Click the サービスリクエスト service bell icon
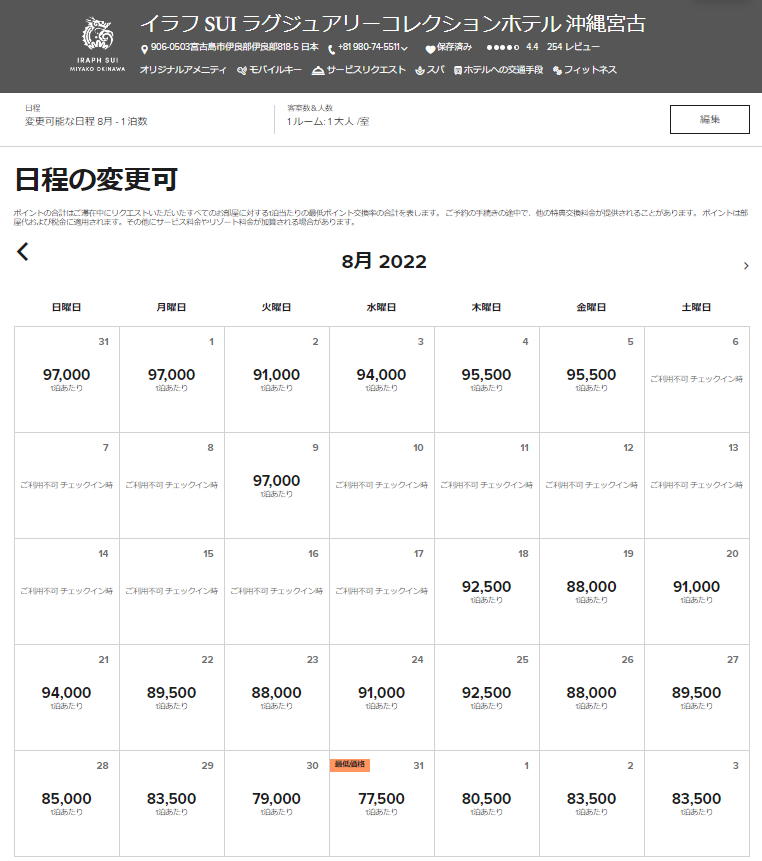 pyautogui.click(x=318, y=71)
